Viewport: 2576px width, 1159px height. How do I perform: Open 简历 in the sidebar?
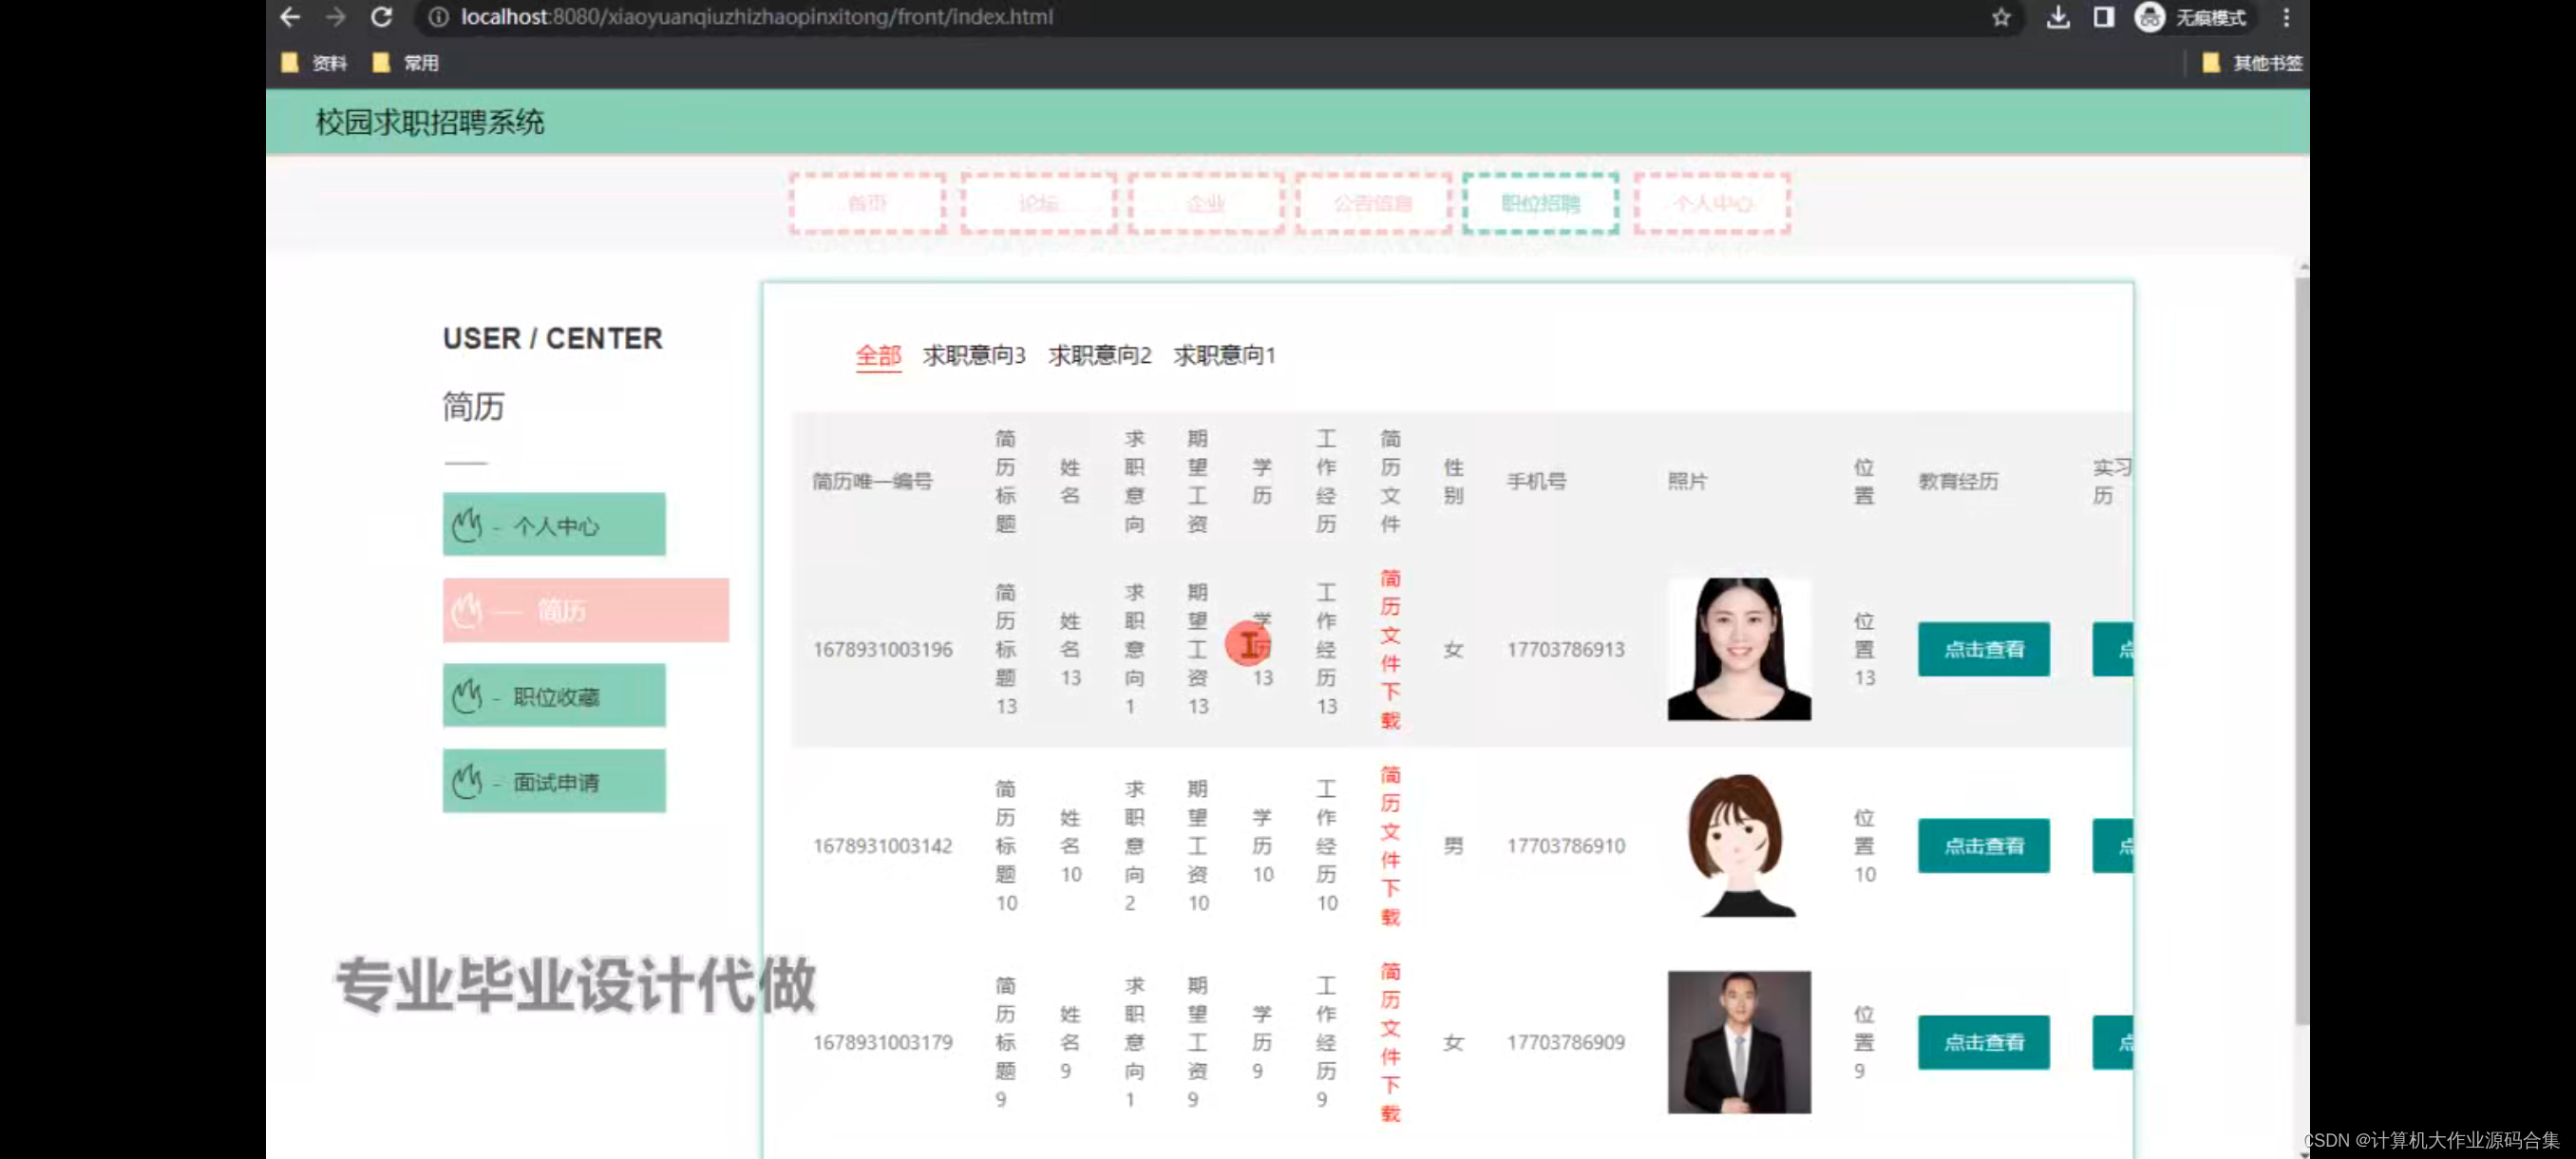point(586,610)
